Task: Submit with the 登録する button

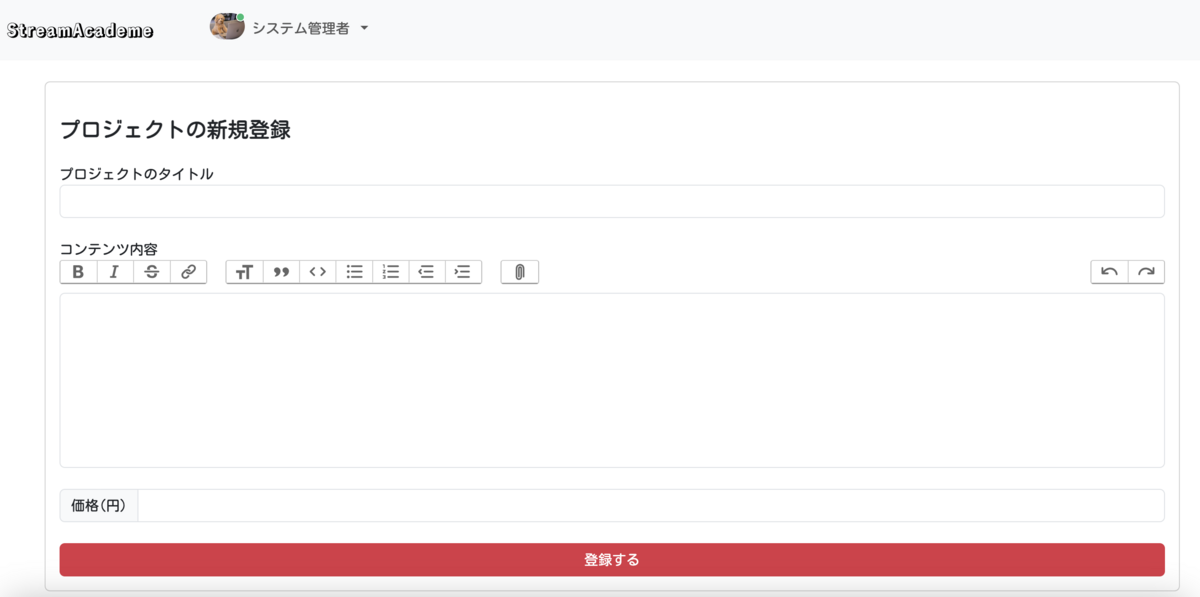Action: tap(612, 560)
